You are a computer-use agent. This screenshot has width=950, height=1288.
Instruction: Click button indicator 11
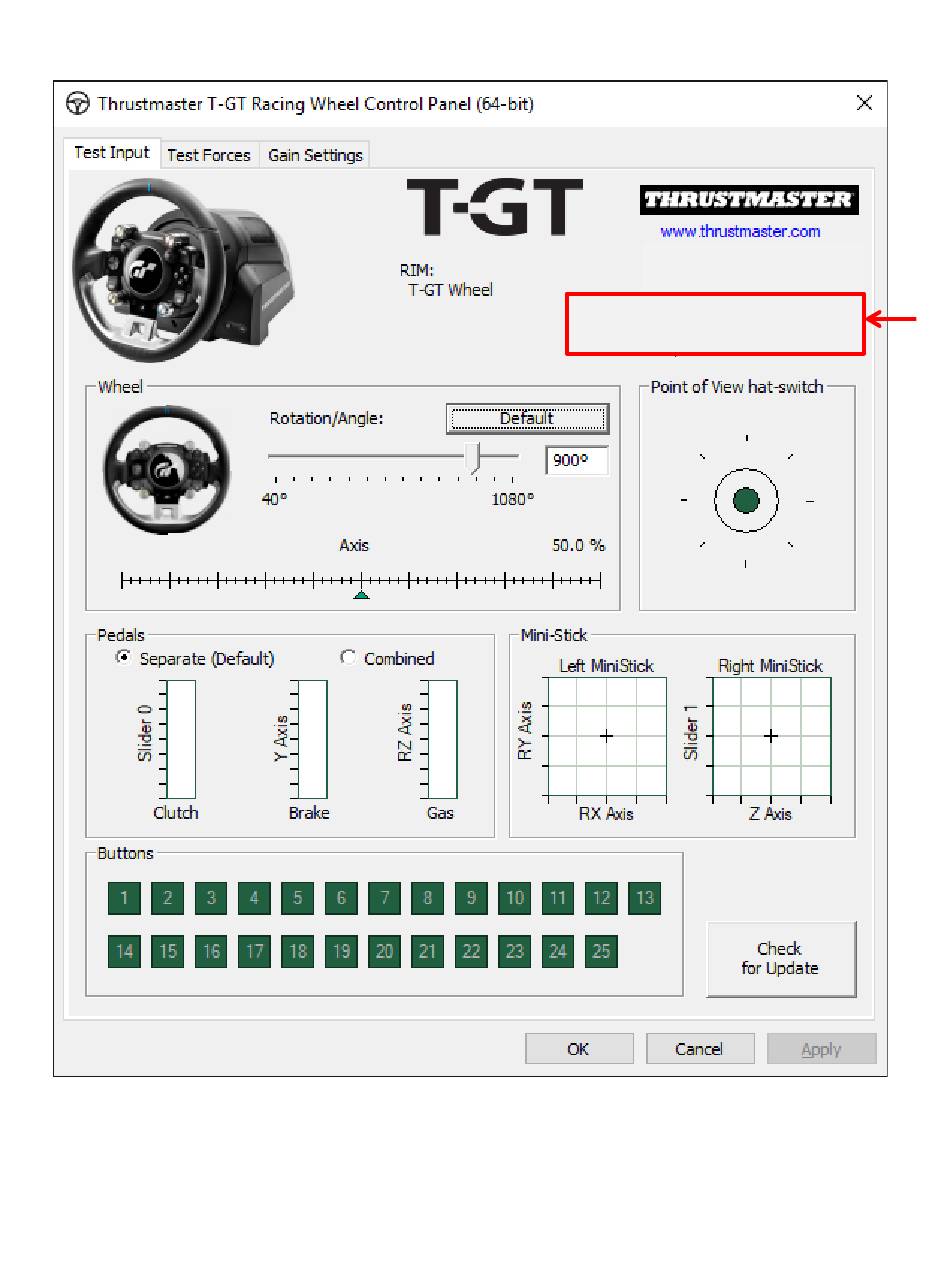558,898
